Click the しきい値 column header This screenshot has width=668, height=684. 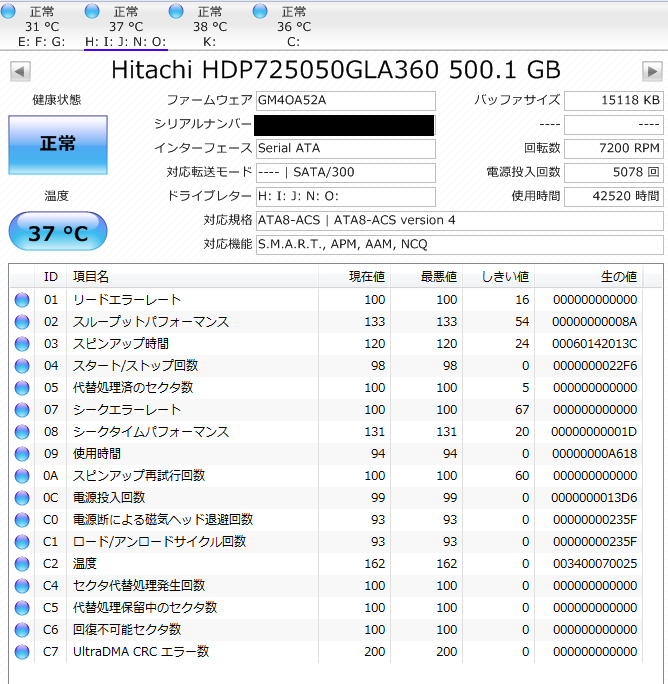[x=505, y=276]
